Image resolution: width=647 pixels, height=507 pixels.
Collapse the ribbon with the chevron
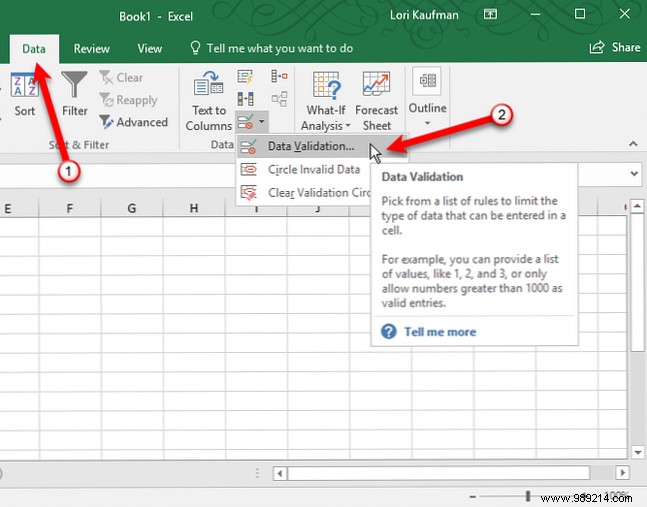(x=633, y=144)
